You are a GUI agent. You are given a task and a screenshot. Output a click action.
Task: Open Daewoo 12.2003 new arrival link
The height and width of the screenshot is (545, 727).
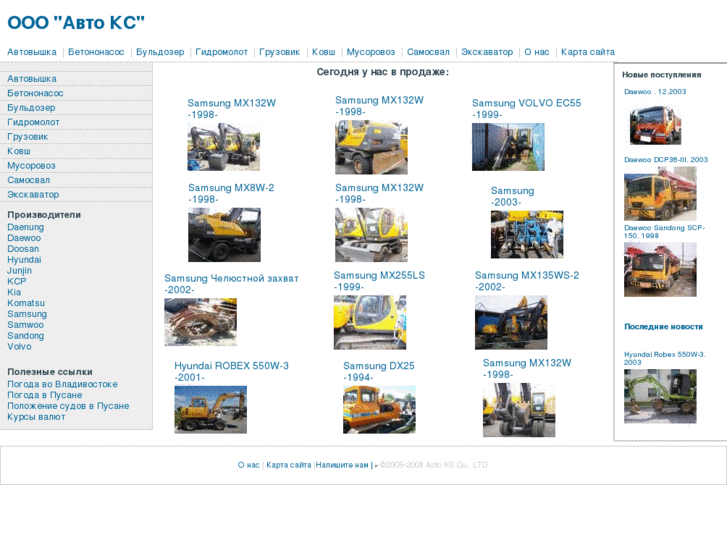[655, 92]
